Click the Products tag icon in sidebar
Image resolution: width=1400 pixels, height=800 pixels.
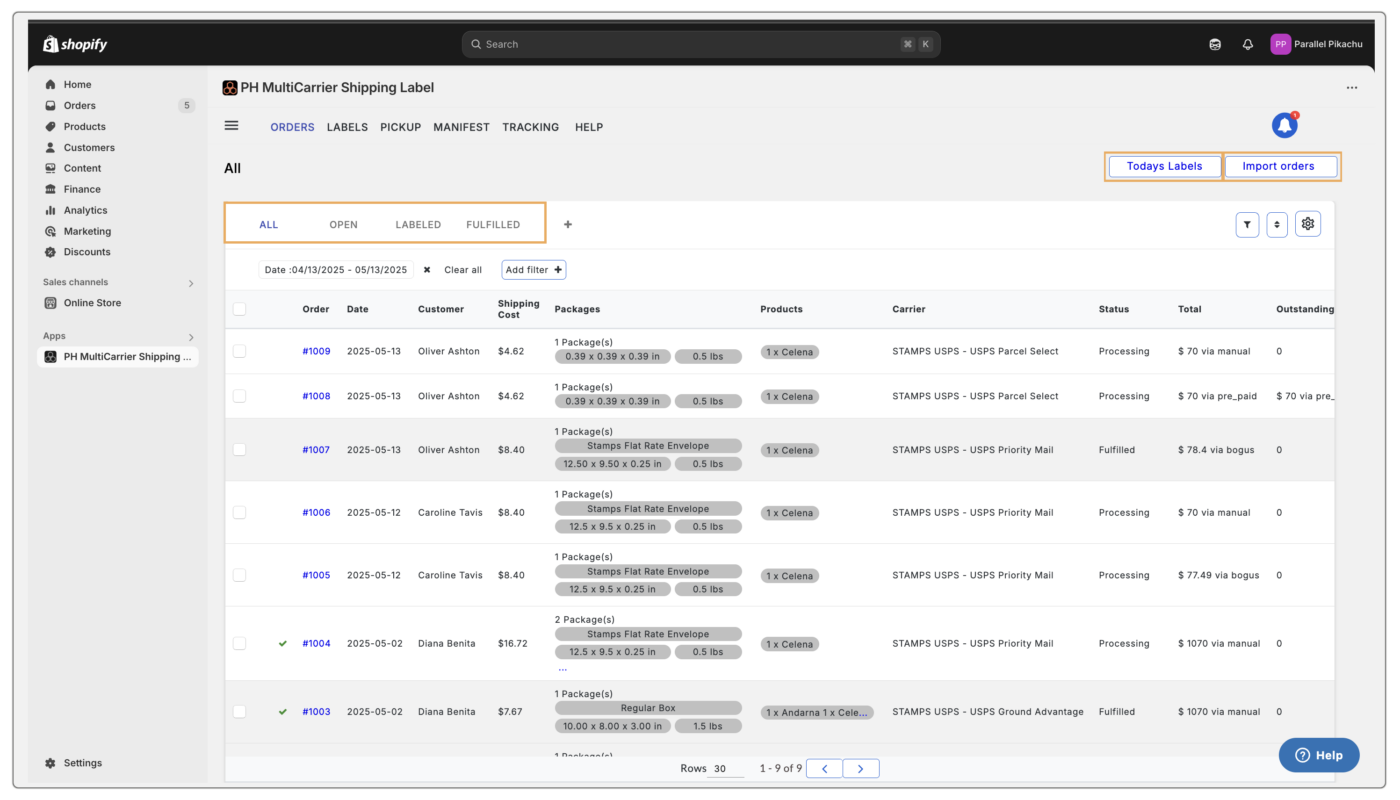51,127
